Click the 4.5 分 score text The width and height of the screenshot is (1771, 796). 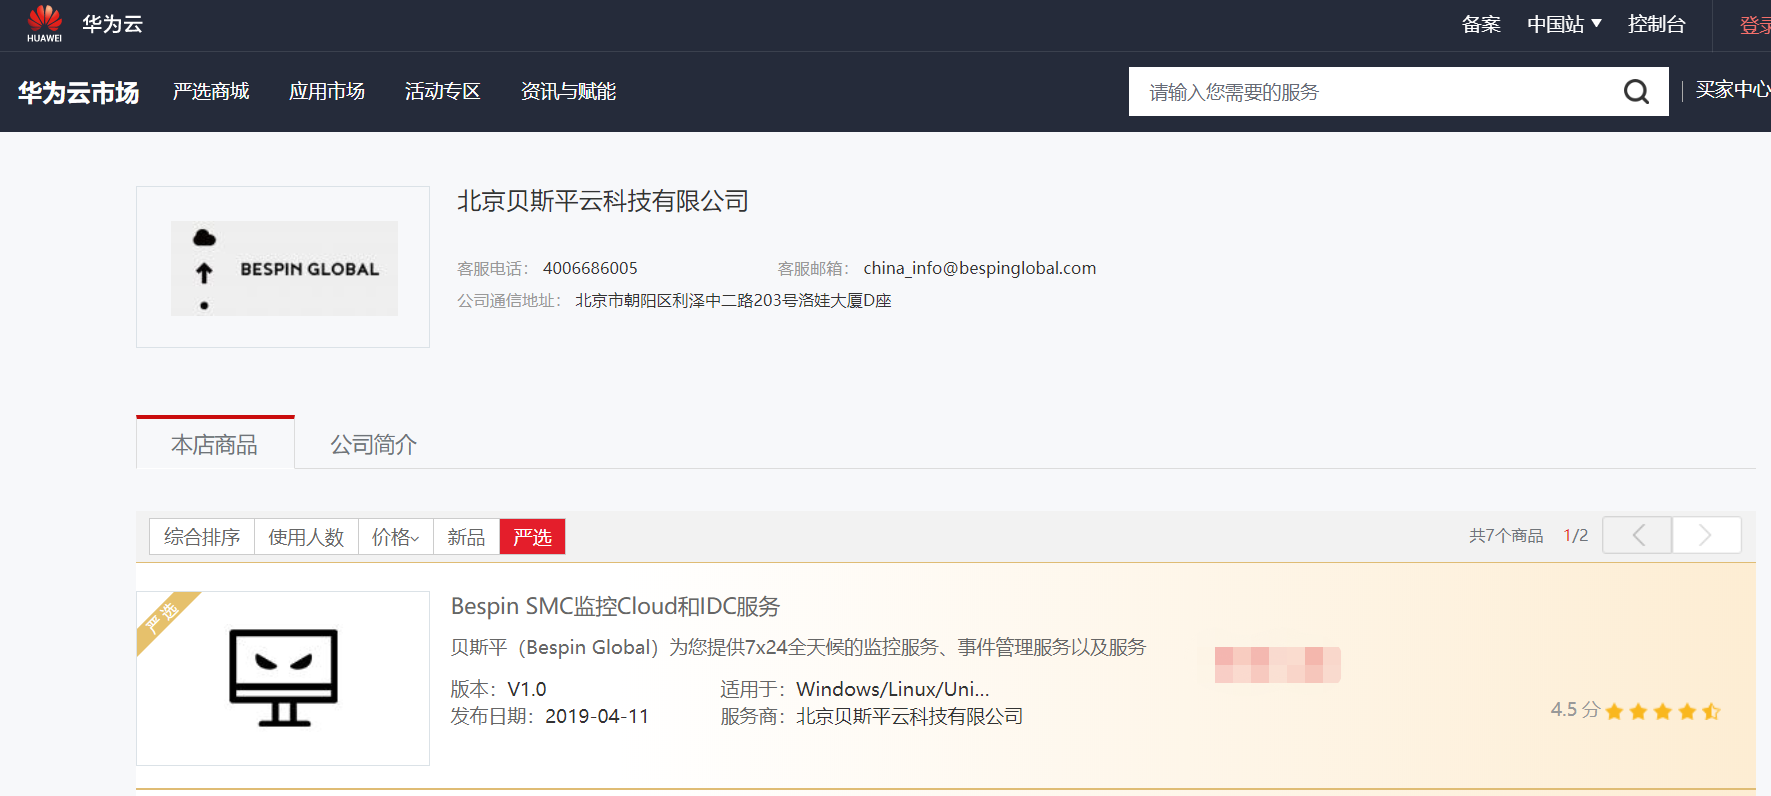[1575, 710]
